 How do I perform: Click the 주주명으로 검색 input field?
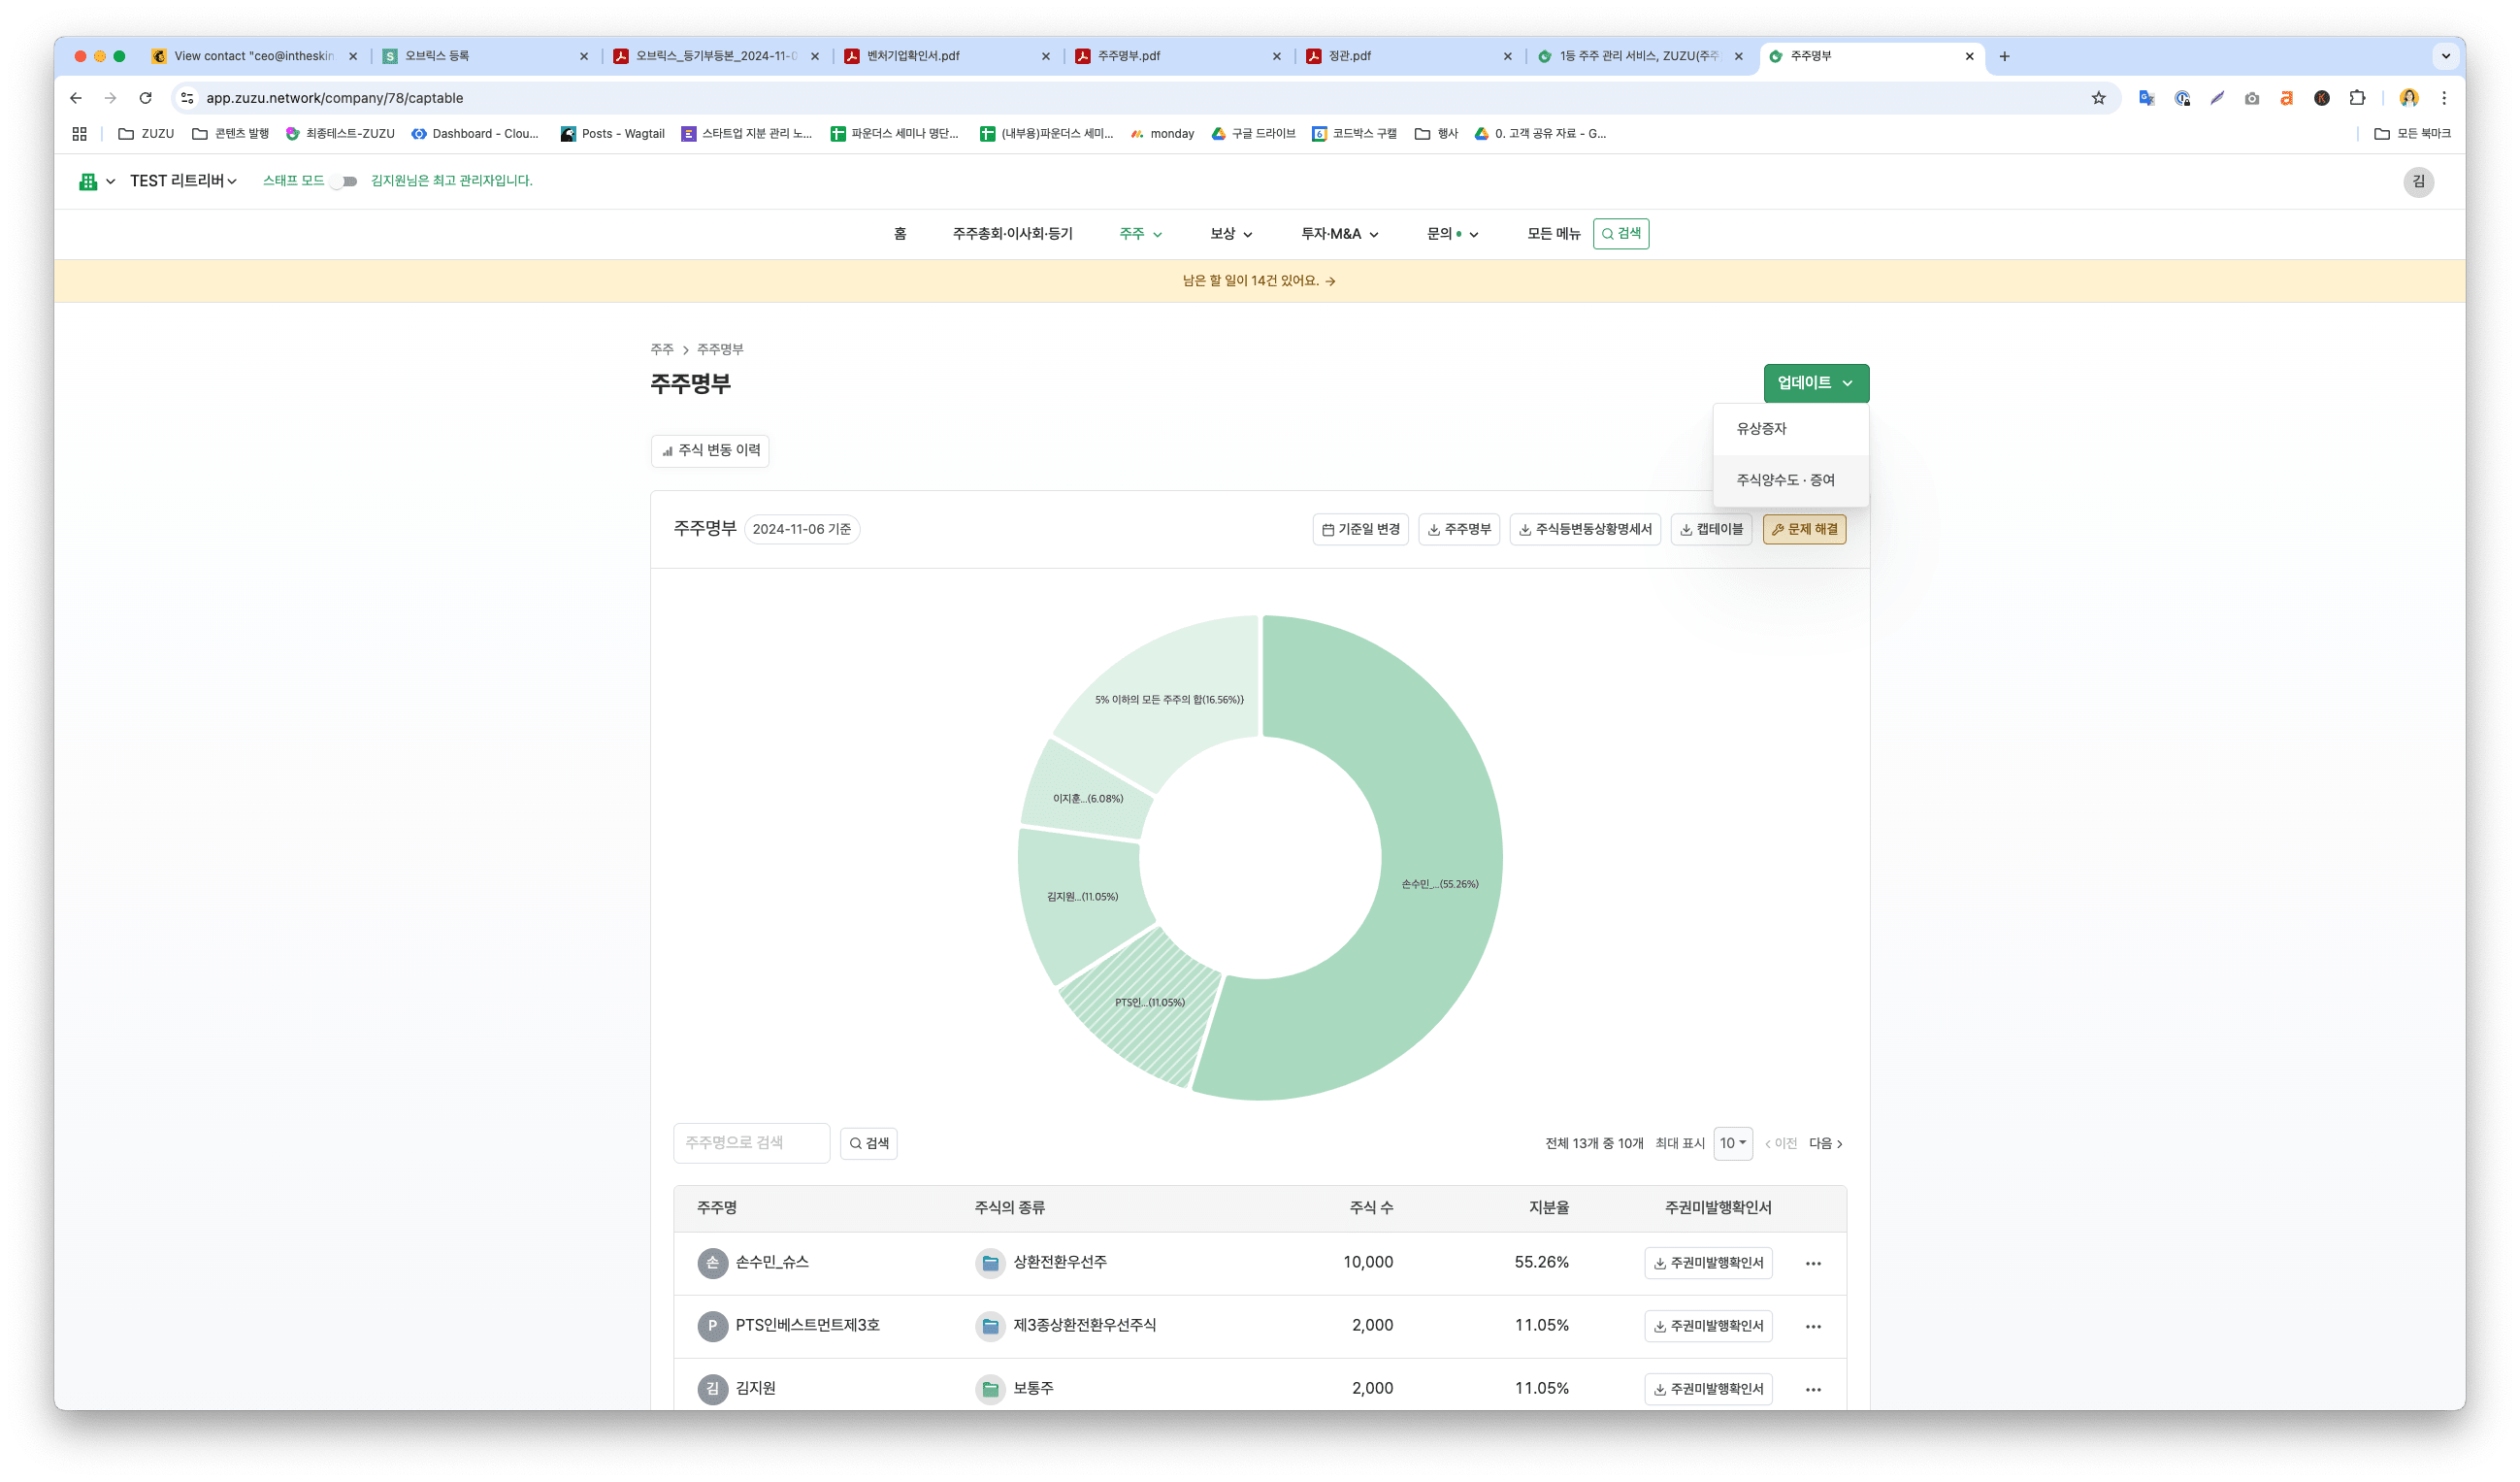[751, 1143]
